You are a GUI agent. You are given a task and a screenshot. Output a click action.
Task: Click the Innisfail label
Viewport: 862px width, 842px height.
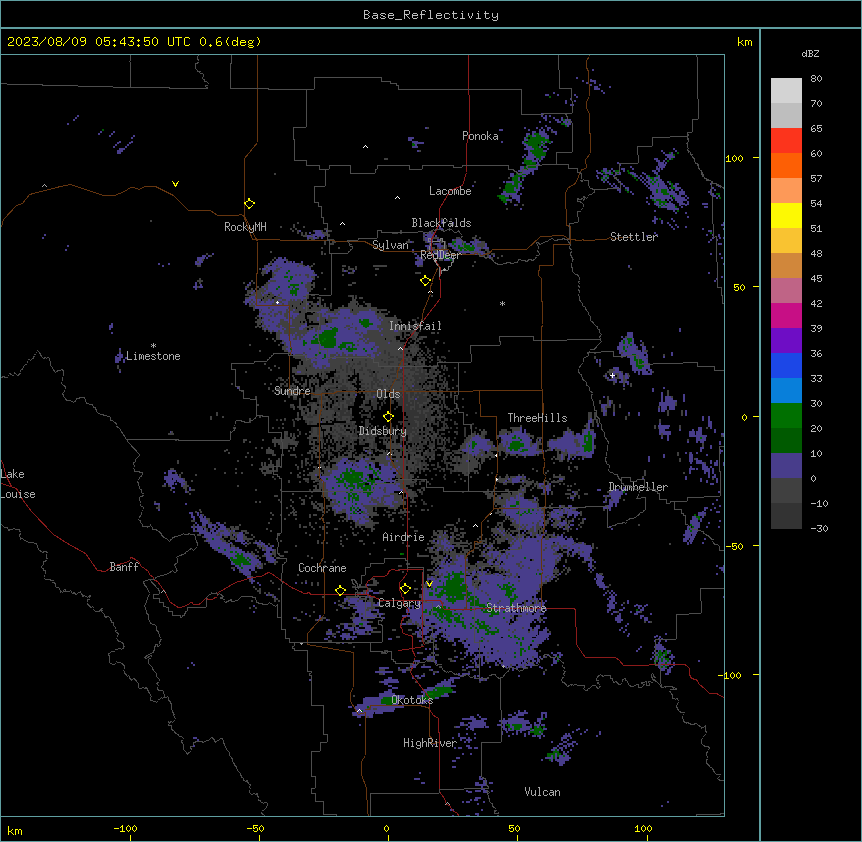click(x=415, y=326)
